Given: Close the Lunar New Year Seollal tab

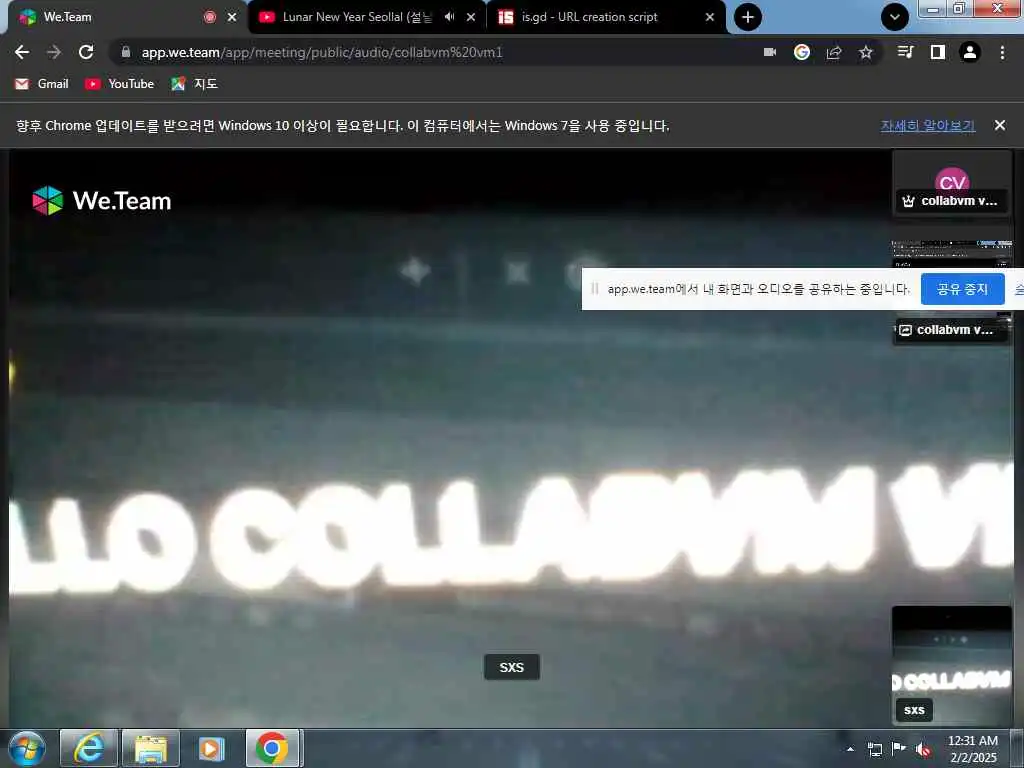Looking at the screenshot, I should coord(471,17).
